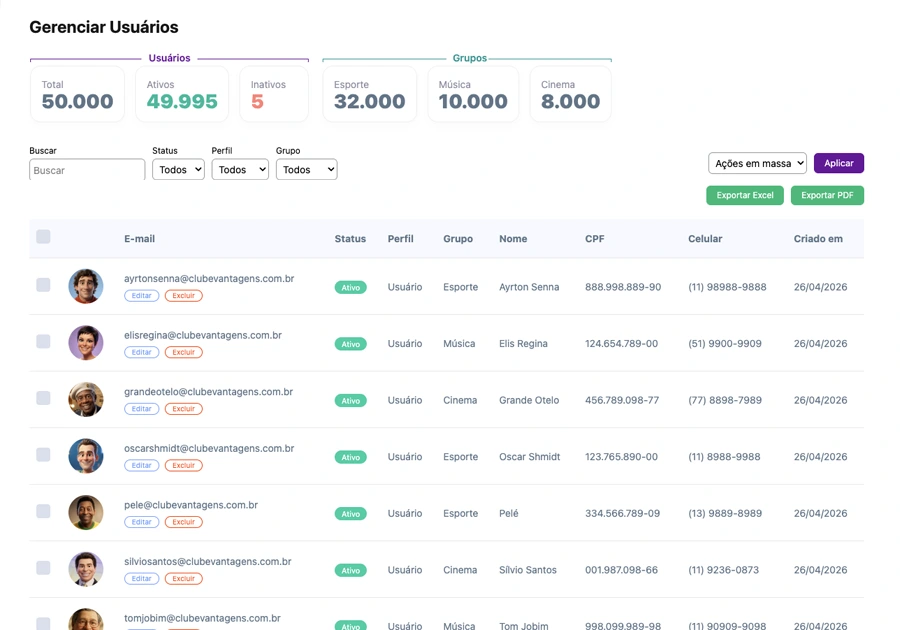Viewport: 900px width, 630px height.
Task: Focus the Buscar search field
Action: 87,170
